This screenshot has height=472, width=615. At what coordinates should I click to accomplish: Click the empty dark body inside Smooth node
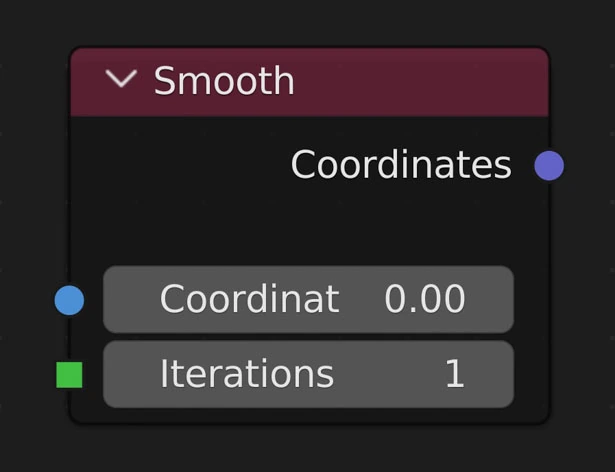pos(300,225)
